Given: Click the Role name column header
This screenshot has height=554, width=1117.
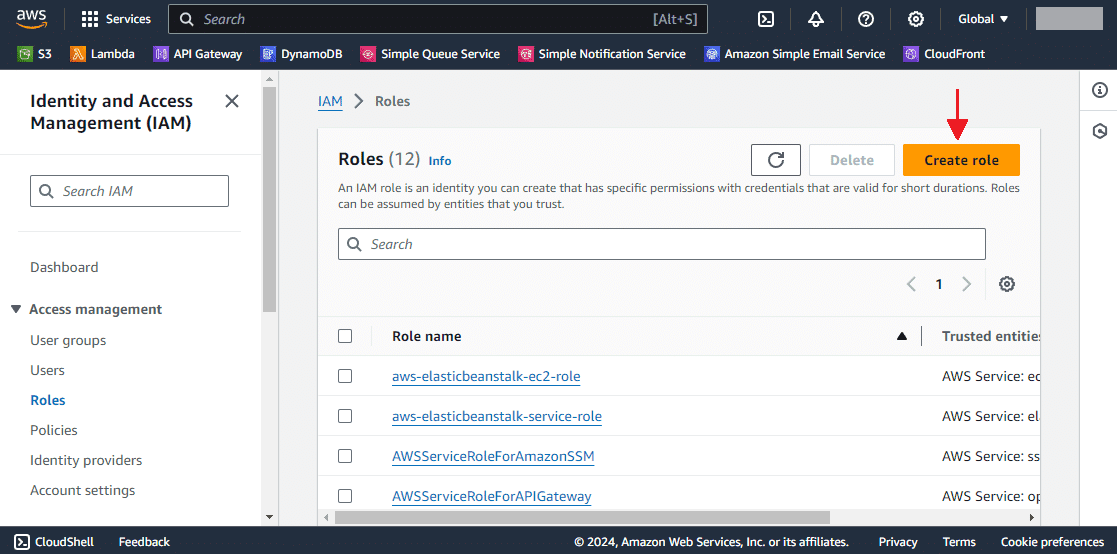Looking at the screenshot, I should pos(426,336).
